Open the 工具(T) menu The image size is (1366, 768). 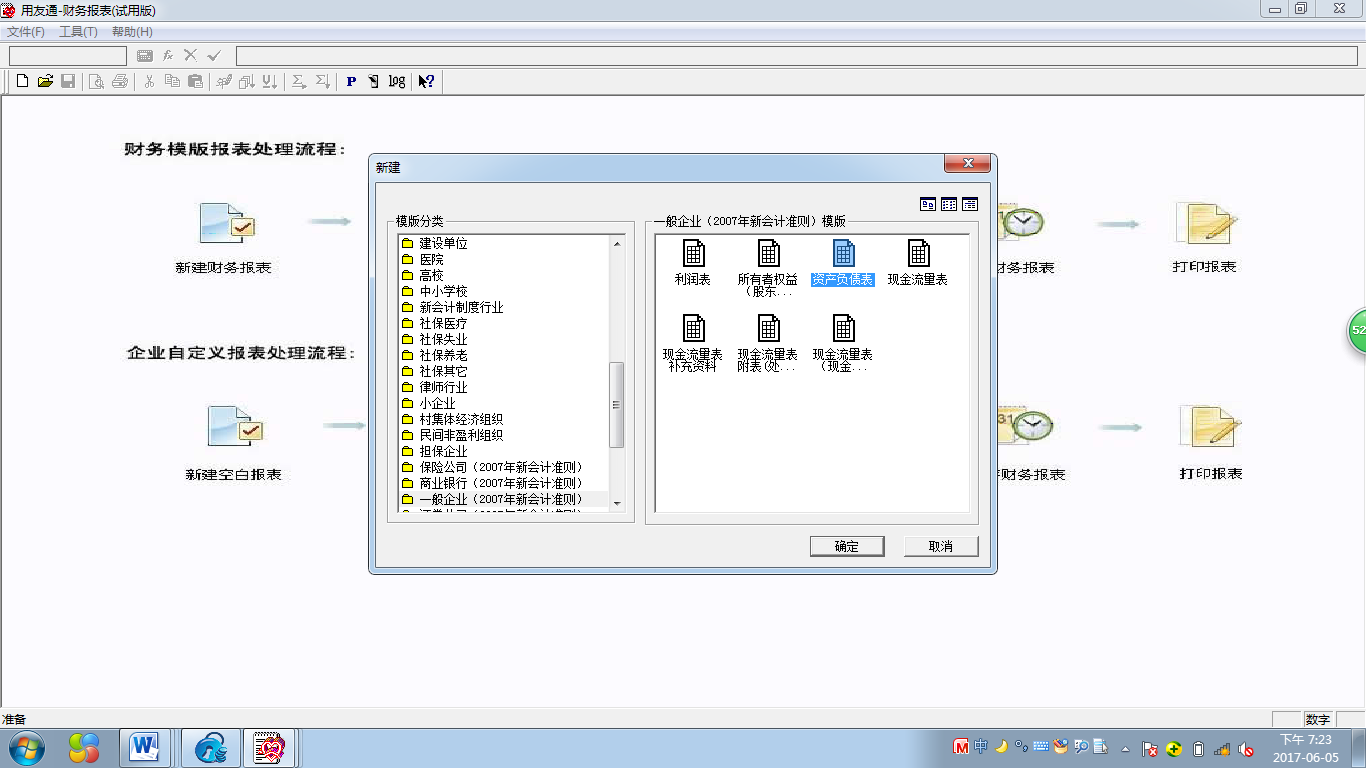79,32
